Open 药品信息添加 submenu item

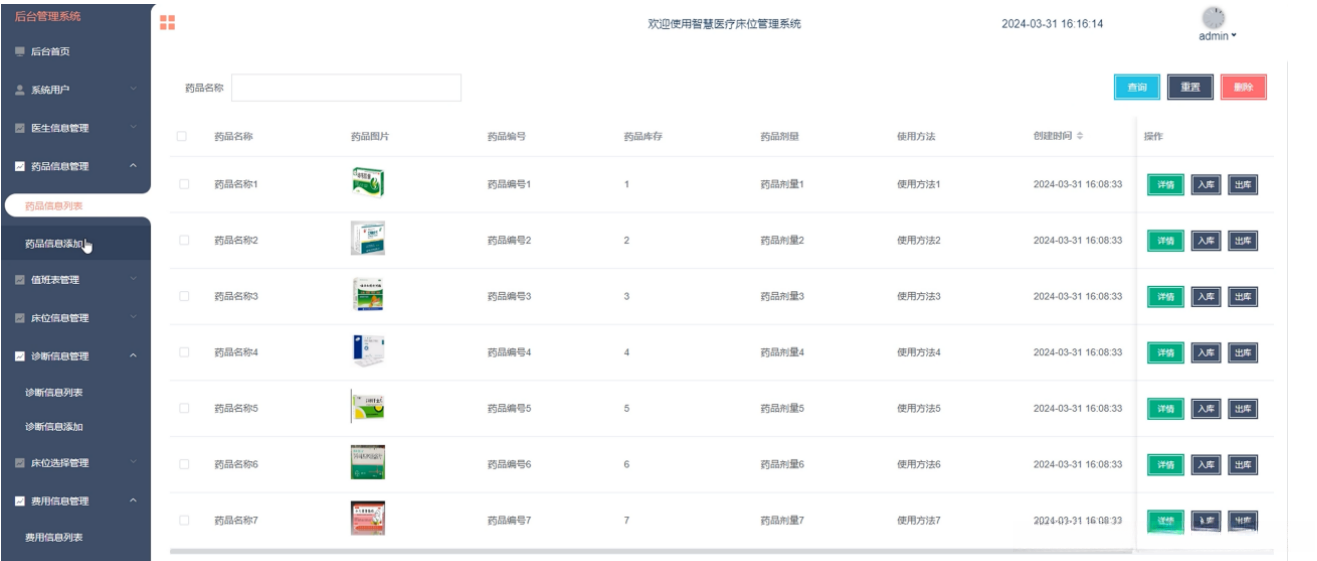tap(76, 243)
